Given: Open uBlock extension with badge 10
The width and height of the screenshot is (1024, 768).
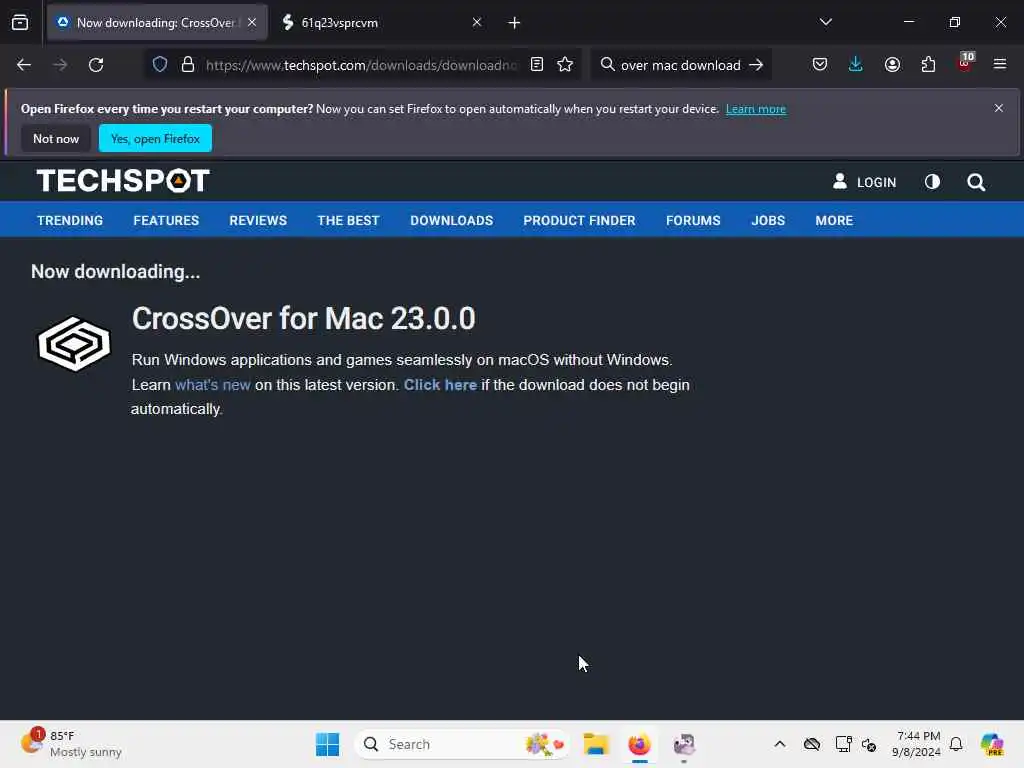Looking at the screenshot, I should click(965, 63).
